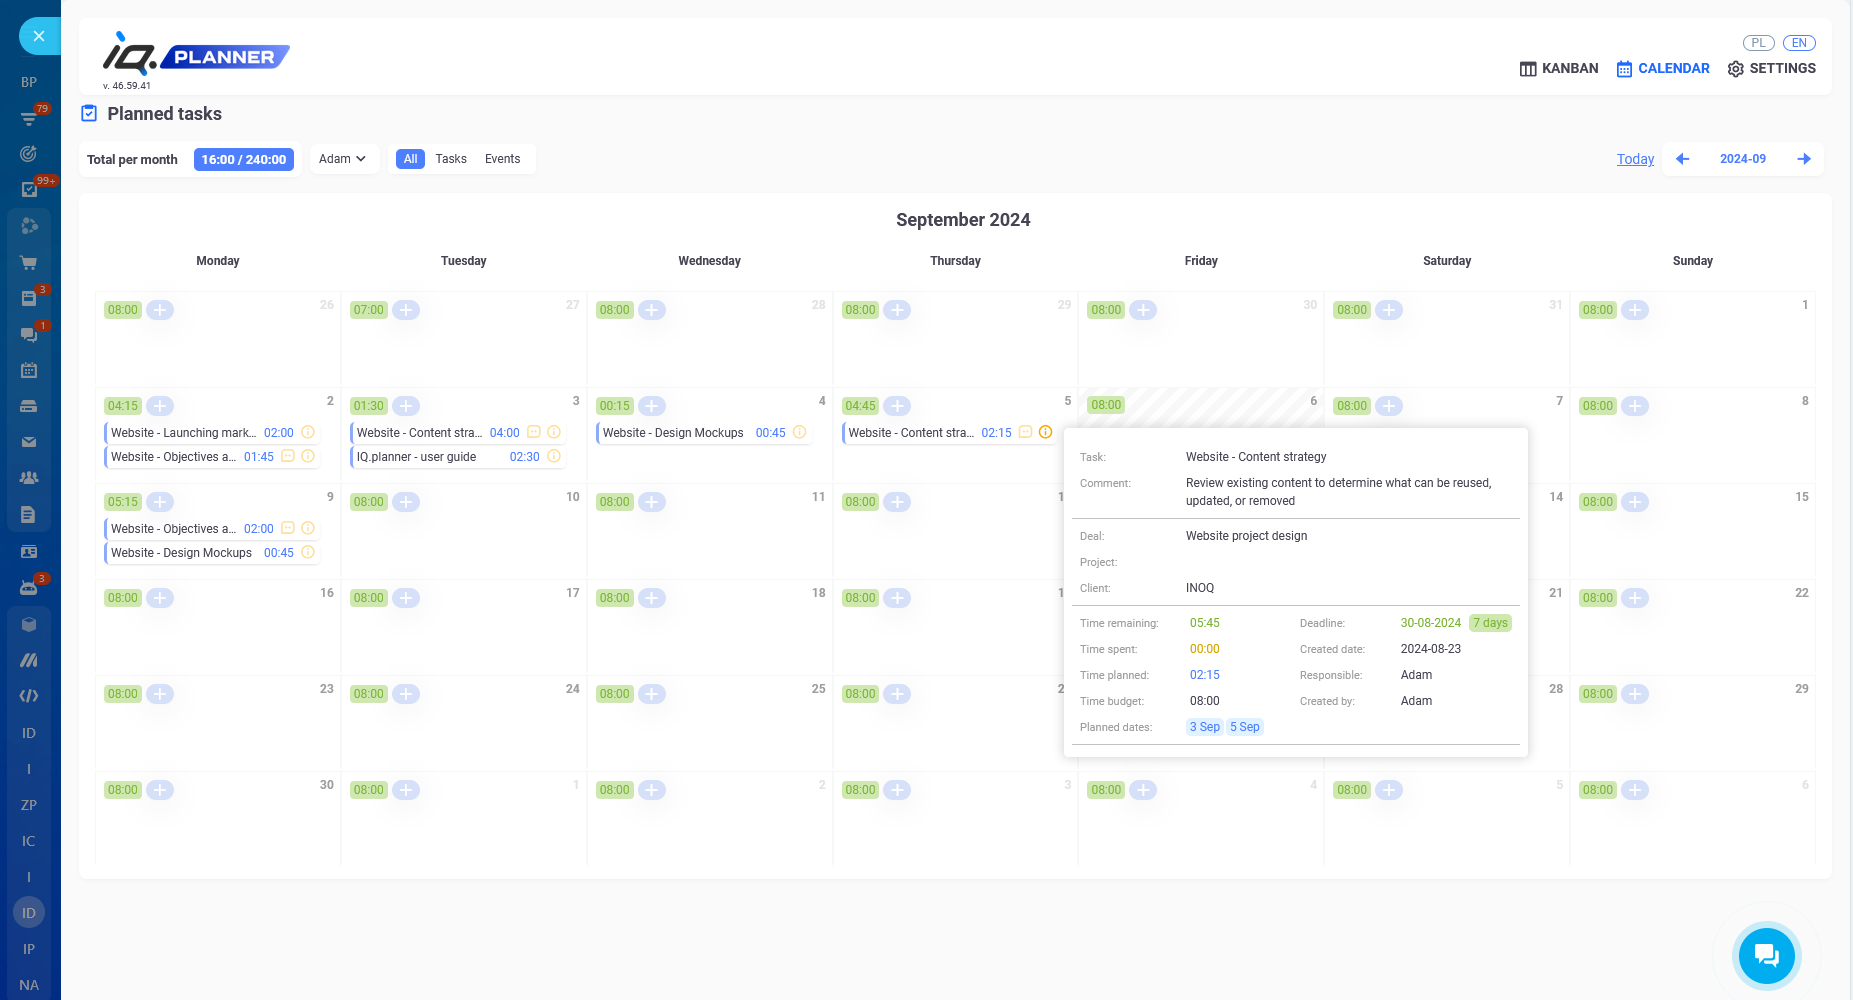Screen dimensions: 1853x1000
Task: Open the tasks module with 99+ badge
Action: pyautogui.click(x=29, y=189)
